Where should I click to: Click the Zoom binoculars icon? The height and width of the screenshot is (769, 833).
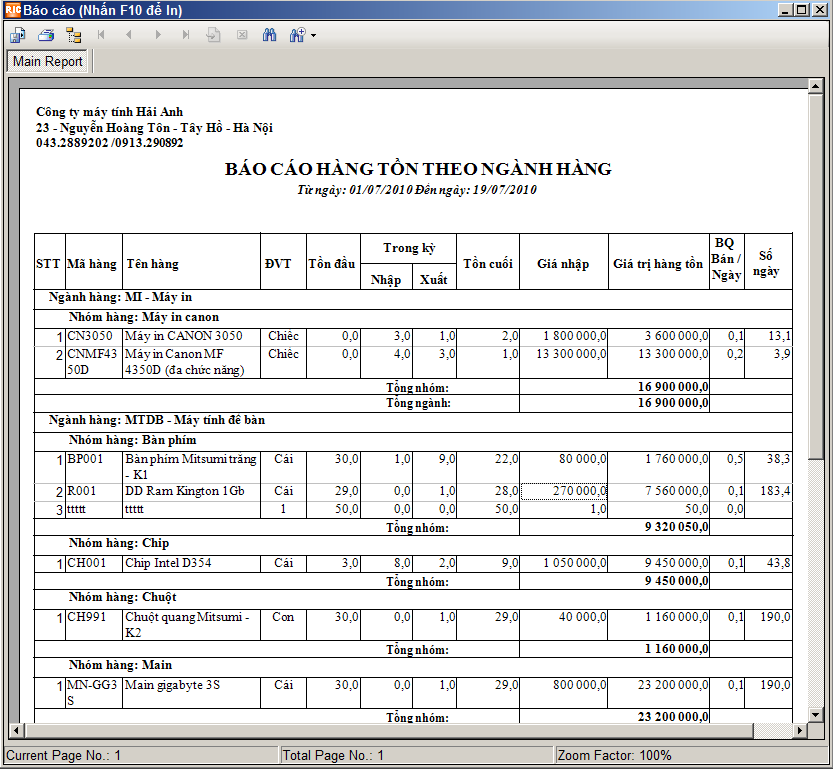[297, 35]
